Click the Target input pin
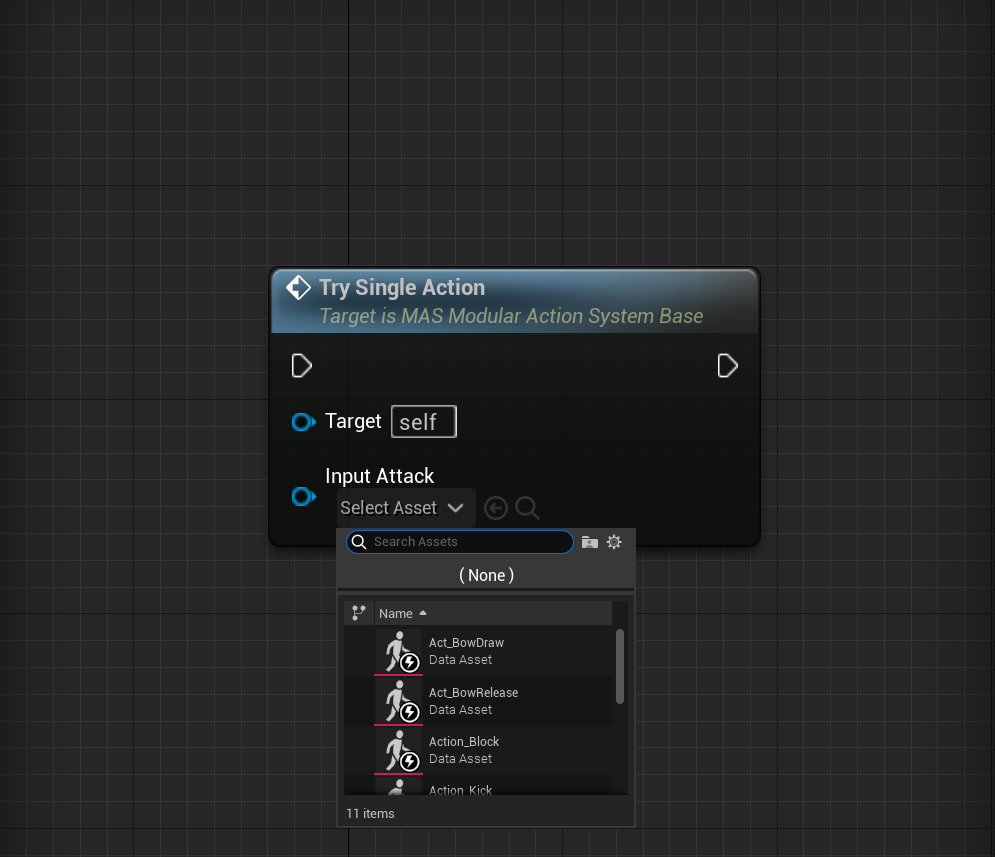The height and width of the screenshot is (857, 995). (303, 421)
